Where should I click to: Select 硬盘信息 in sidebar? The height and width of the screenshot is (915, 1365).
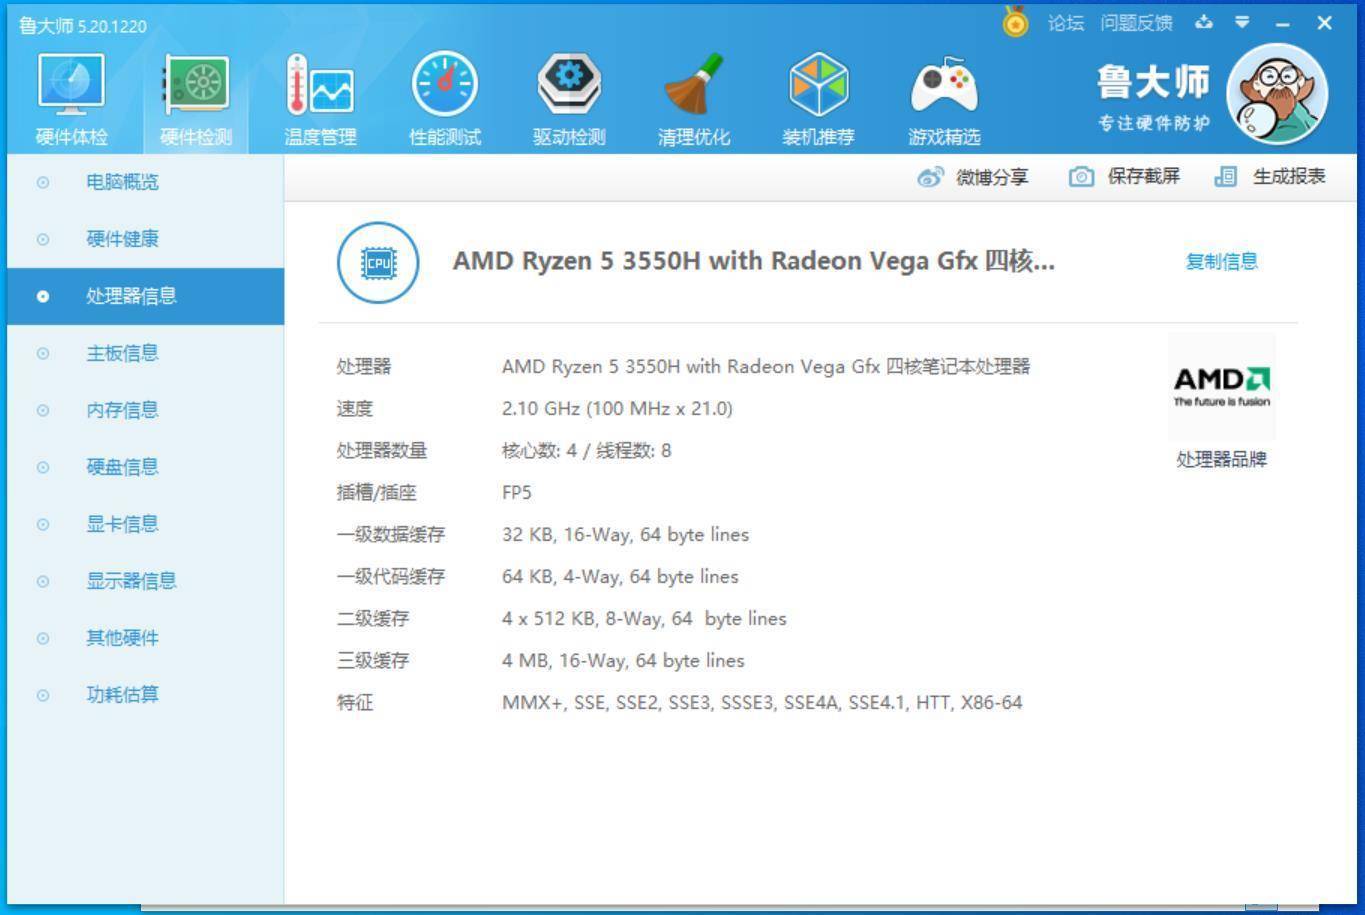point(145,467)
